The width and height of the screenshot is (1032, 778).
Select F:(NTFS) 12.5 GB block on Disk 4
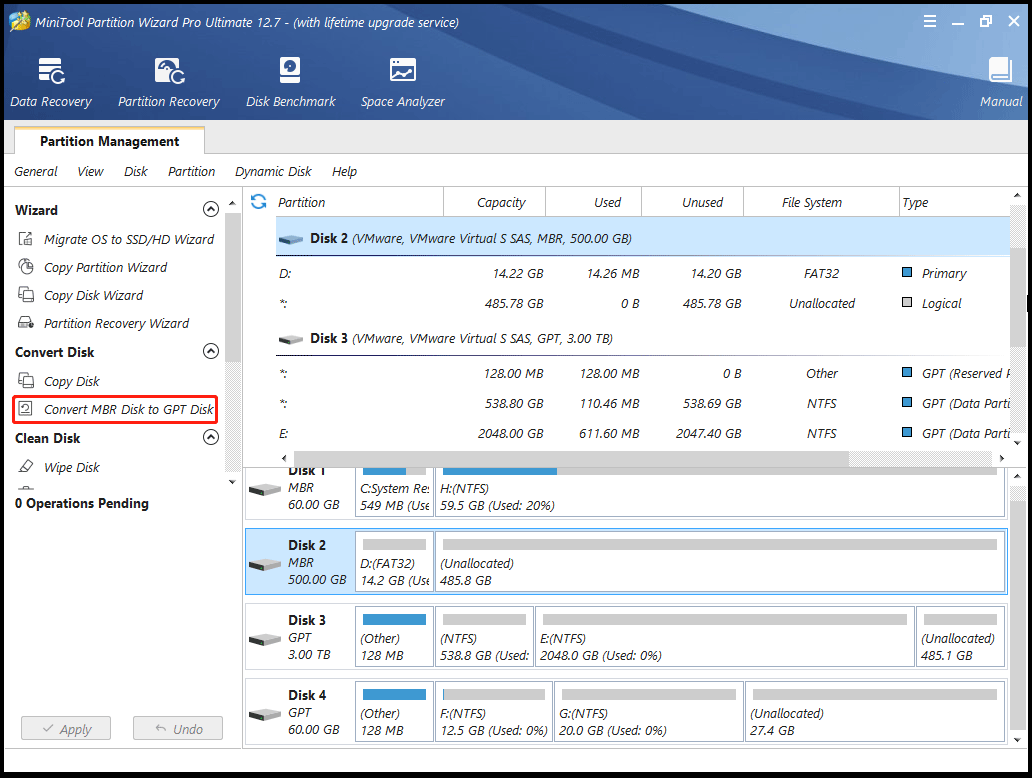tap(494, 712)
